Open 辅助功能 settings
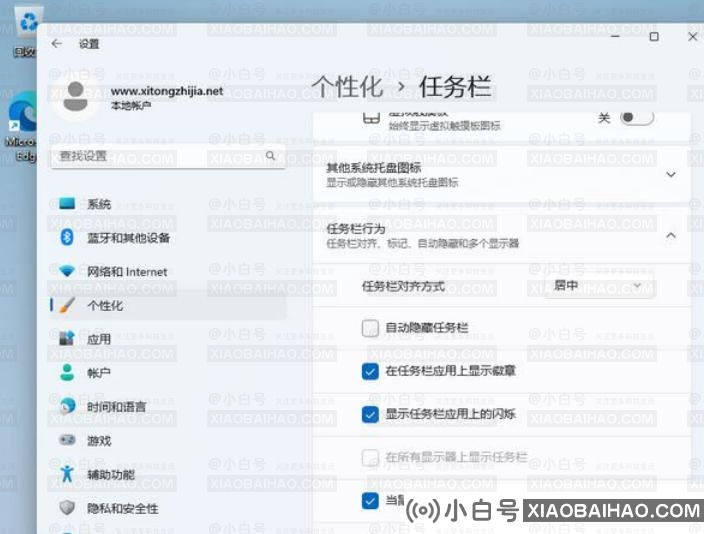Image resolution: width=704 pixels, height=534 pixels. click(x=168, y=474)
